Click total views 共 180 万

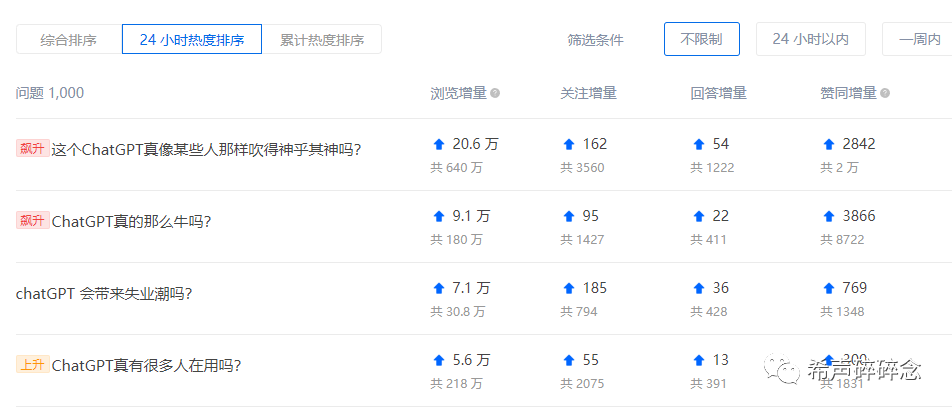pos(457,240)
